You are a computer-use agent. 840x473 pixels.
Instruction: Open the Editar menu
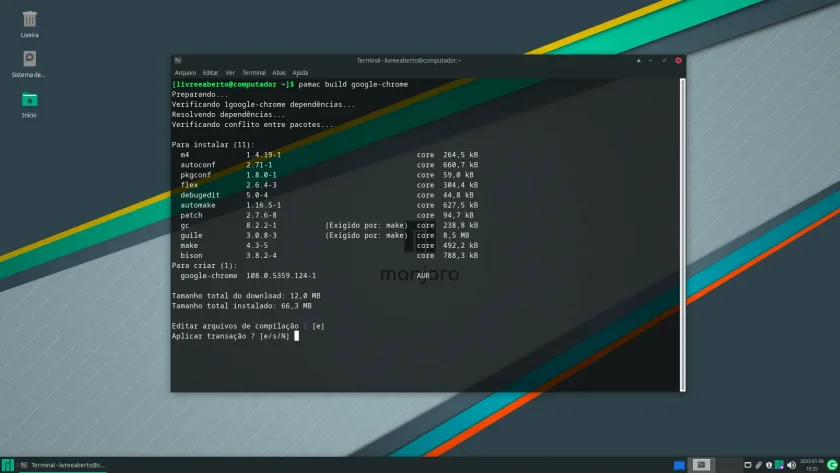pos(211,73)
